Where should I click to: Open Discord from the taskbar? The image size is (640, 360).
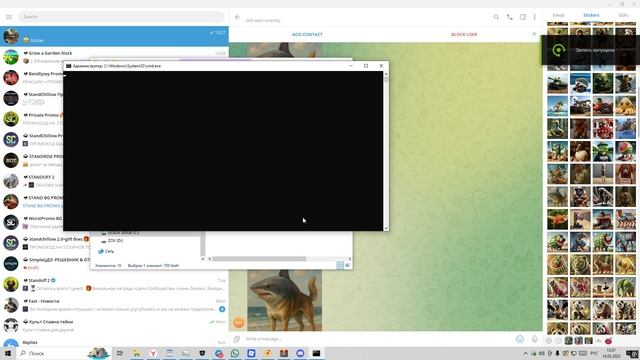tap(300, 353)
